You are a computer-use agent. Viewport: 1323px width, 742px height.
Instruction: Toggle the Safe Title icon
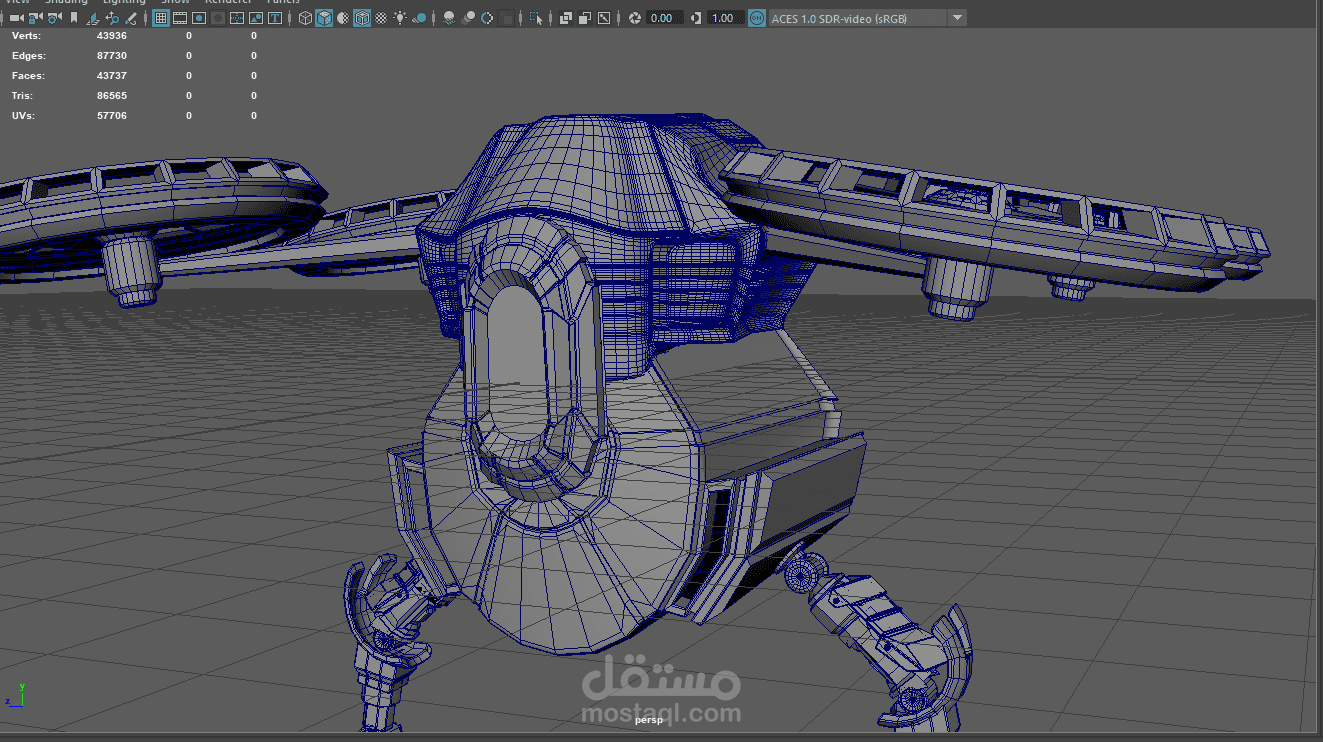[x=274, y=18]
